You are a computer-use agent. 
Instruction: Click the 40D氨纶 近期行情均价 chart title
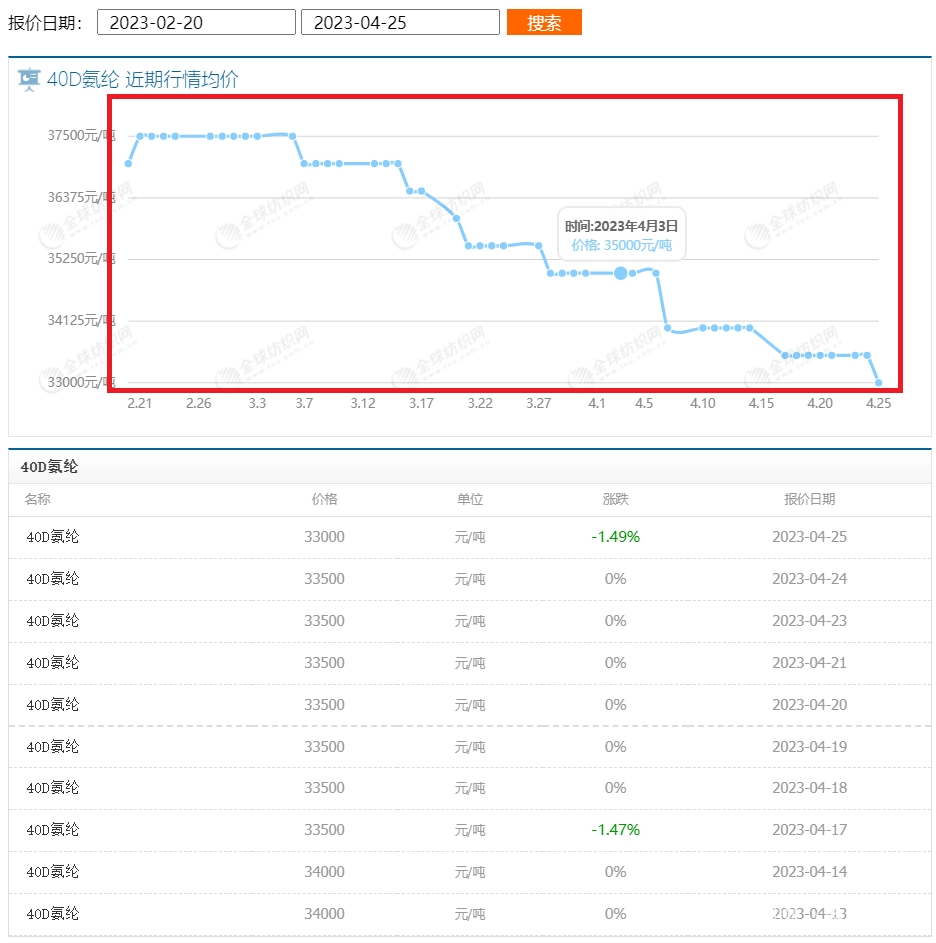click(x=142, y=80)
